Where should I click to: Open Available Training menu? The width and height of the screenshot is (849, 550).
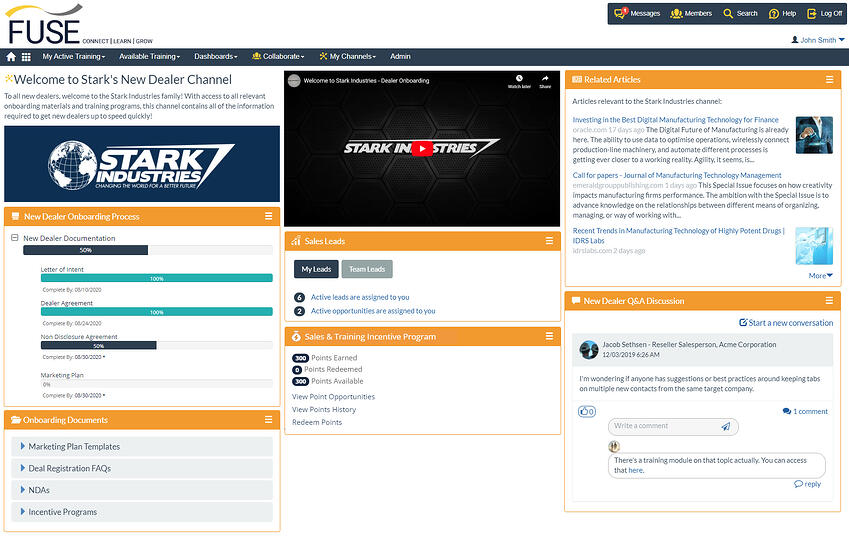tap(149, 56)
